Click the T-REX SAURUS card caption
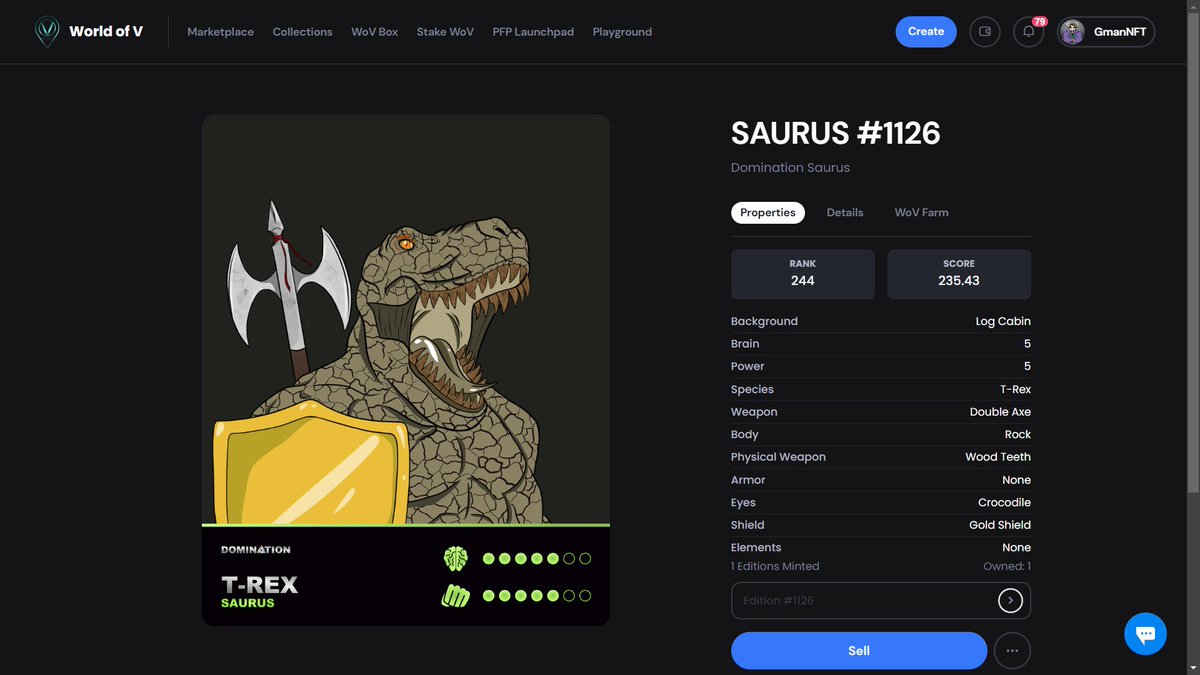The width and height of the screenshot is (1200, 675). [259, 592]
